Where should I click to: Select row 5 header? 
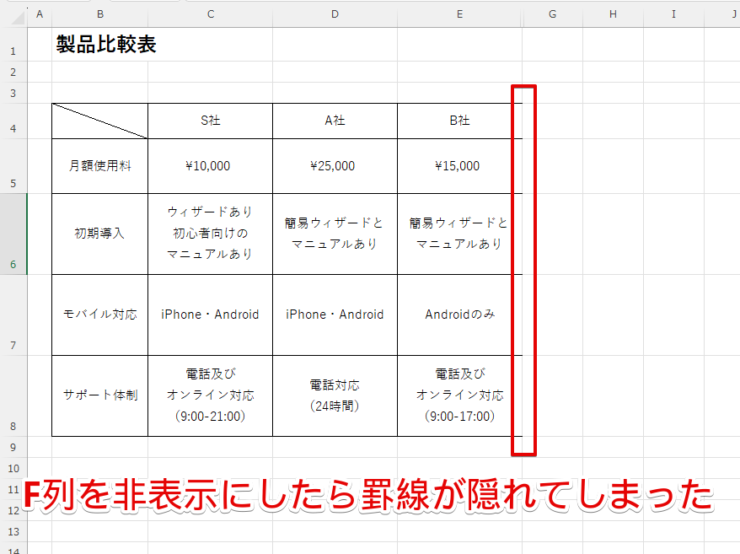tap(13, 166)
